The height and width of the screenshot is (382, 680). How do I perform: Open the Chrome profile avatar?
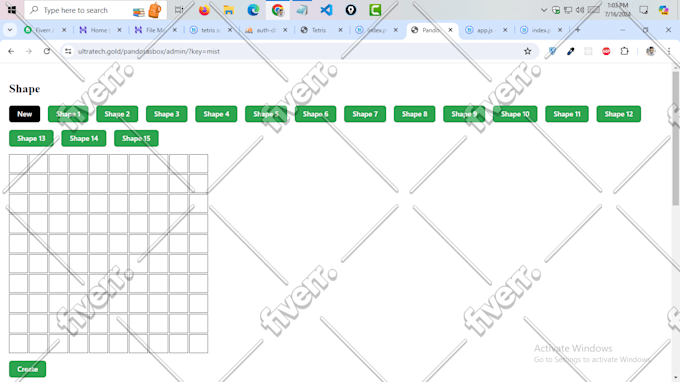click(651, 51)
